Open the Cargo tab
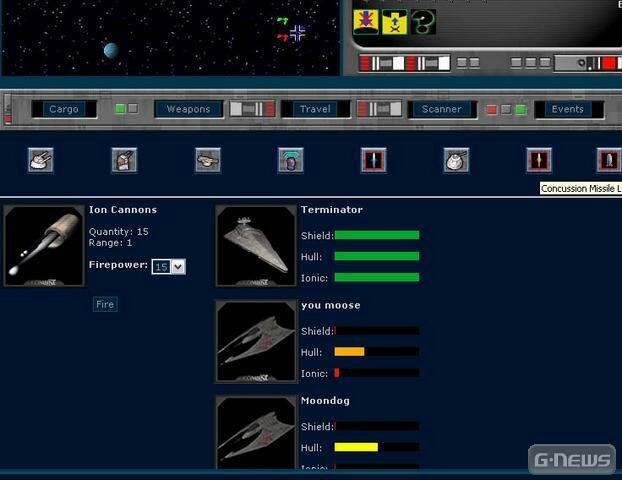This screenshot has width=622, height=480. 64,109
